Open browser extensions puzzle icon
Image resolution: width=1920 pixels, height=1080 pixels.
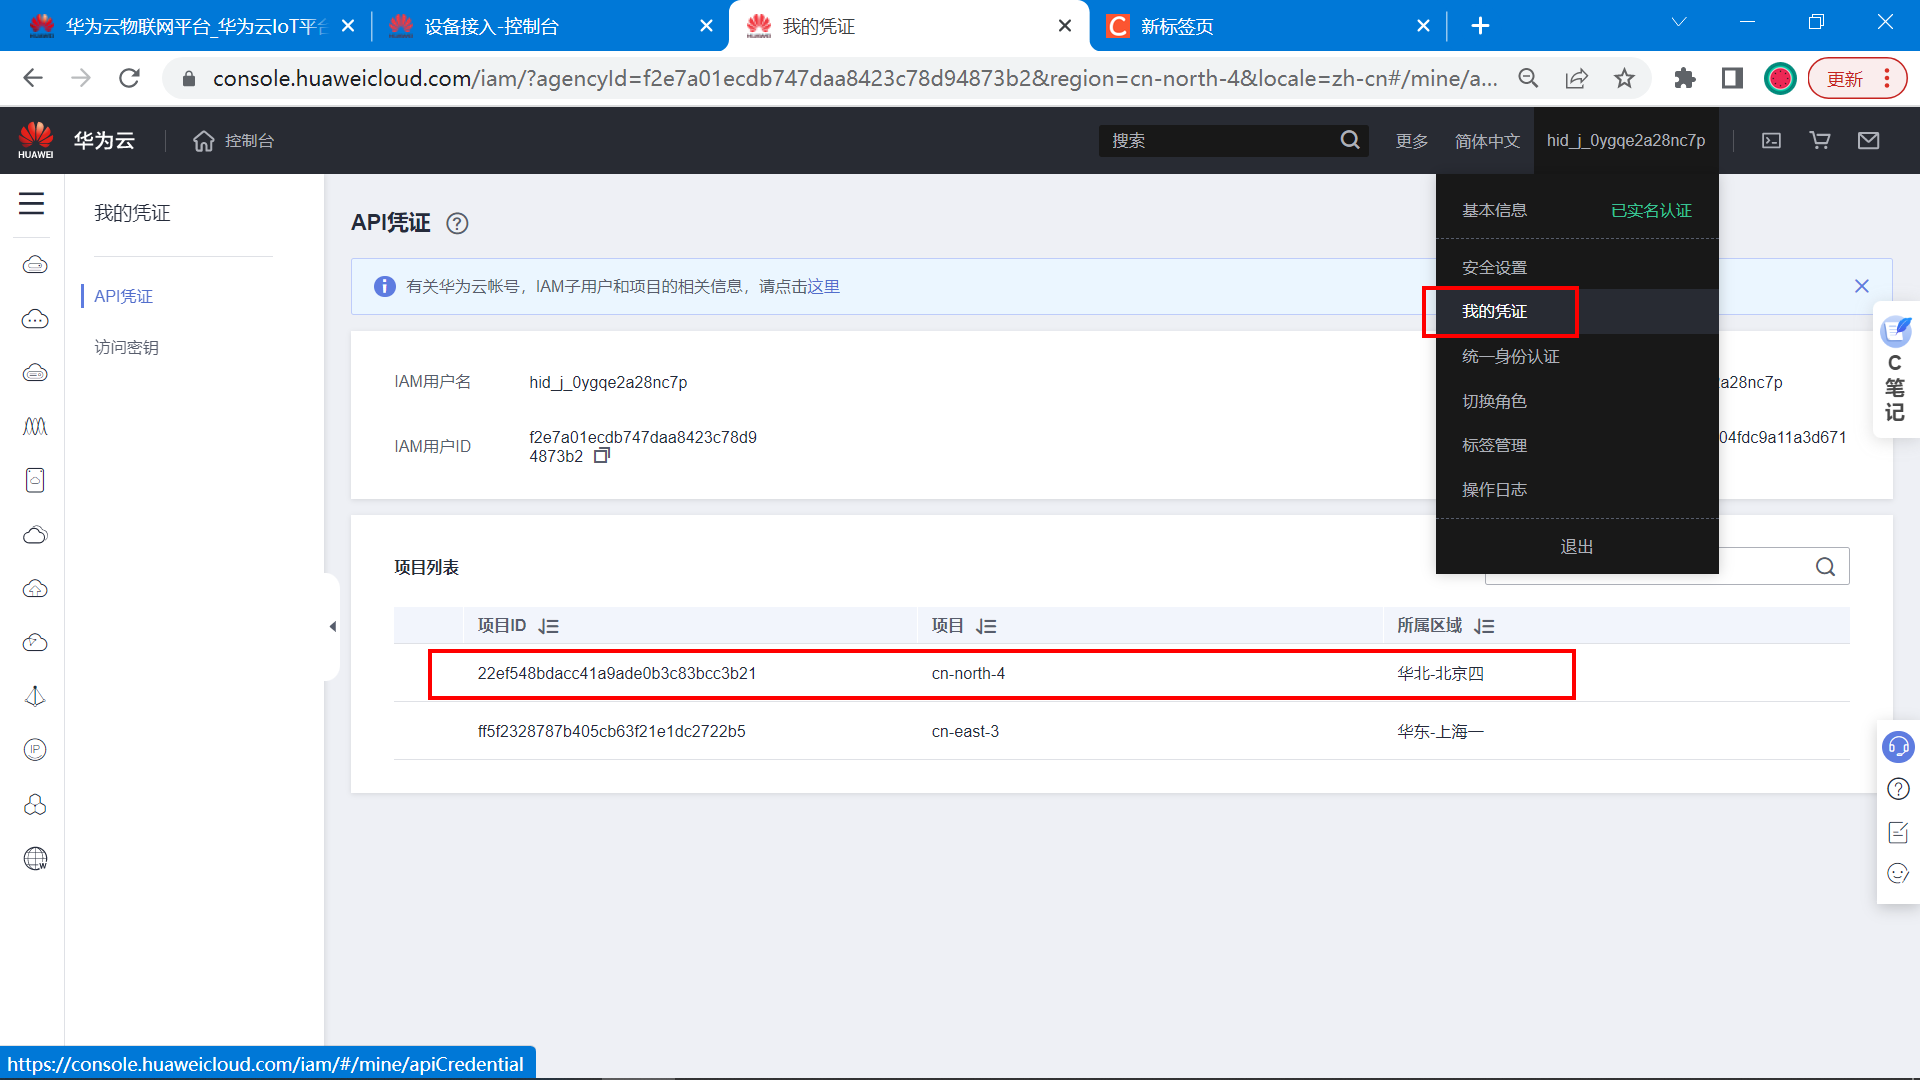coord(1684,78)
